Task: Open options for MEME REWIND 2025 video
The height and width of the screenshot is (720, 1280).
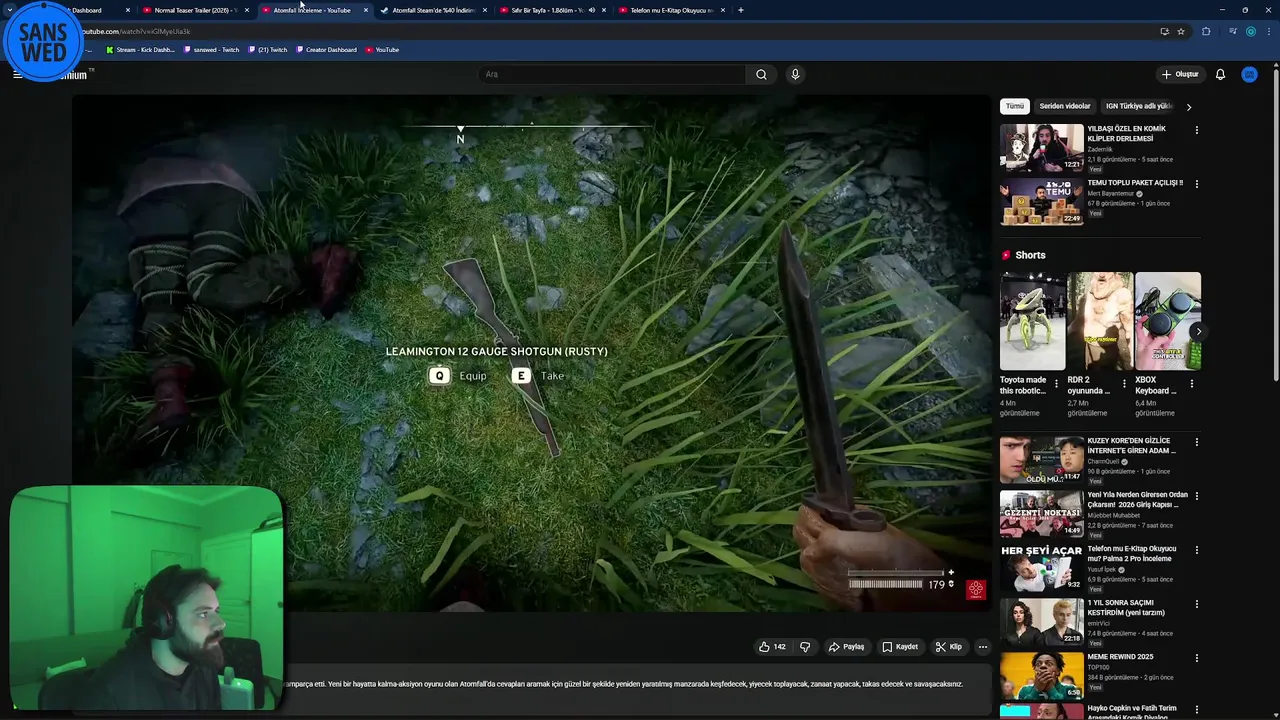Action: point(1196,658)
